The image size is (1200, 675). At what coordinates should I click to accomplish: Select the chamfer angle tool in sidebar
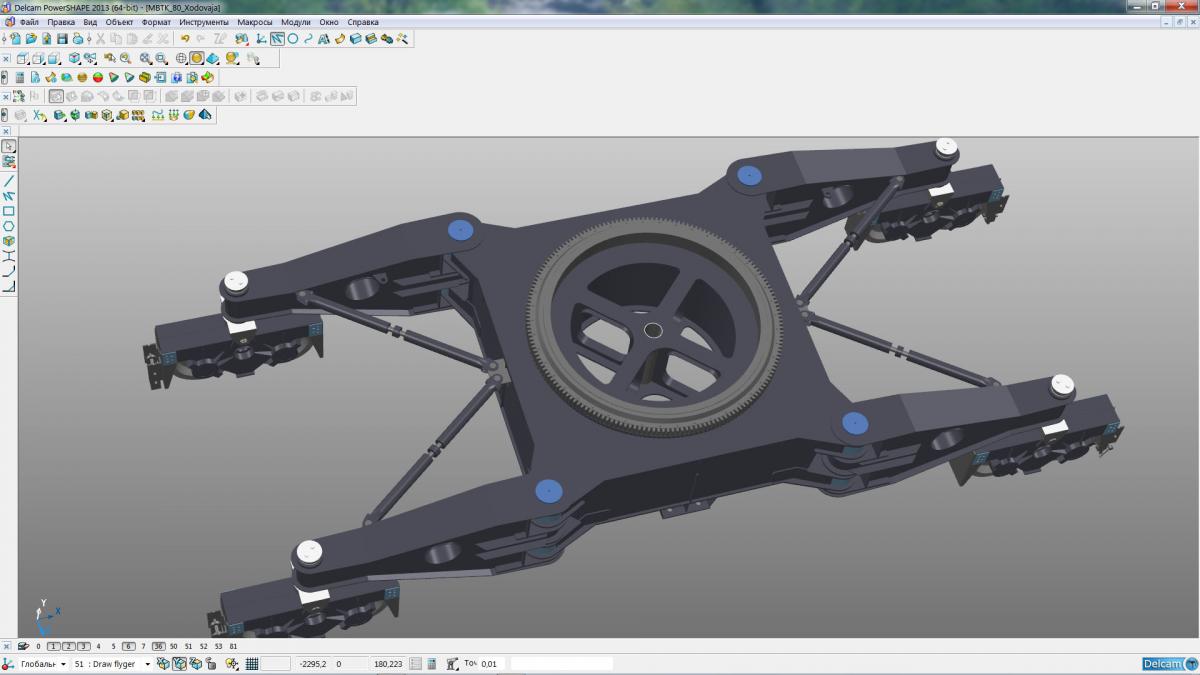(x=9, y=287)
